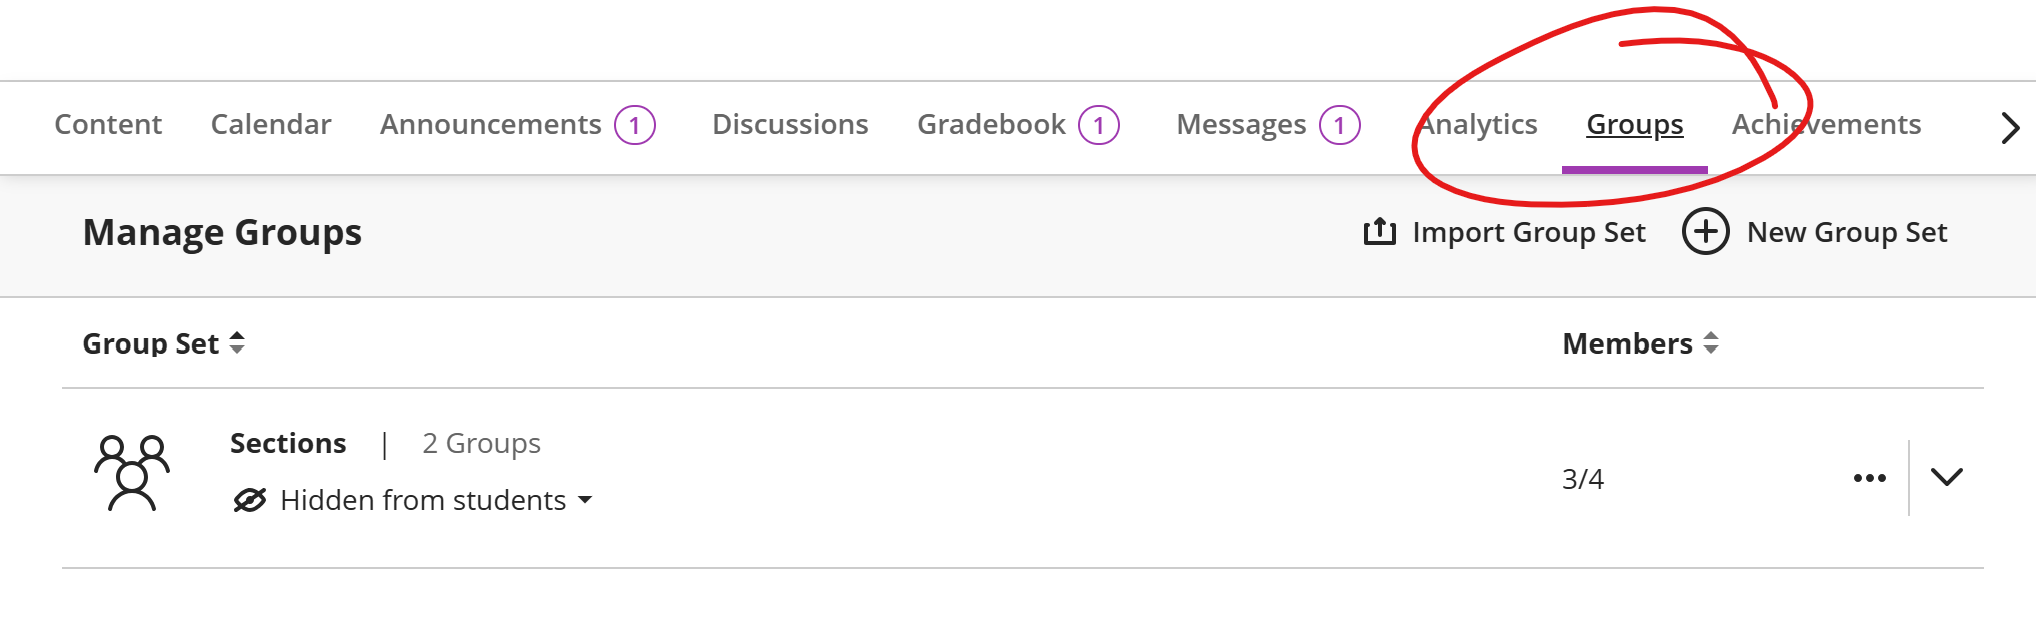2036x626 pixels.
Task: Click the Messages notification count badge
Action: coord(1339,125)
